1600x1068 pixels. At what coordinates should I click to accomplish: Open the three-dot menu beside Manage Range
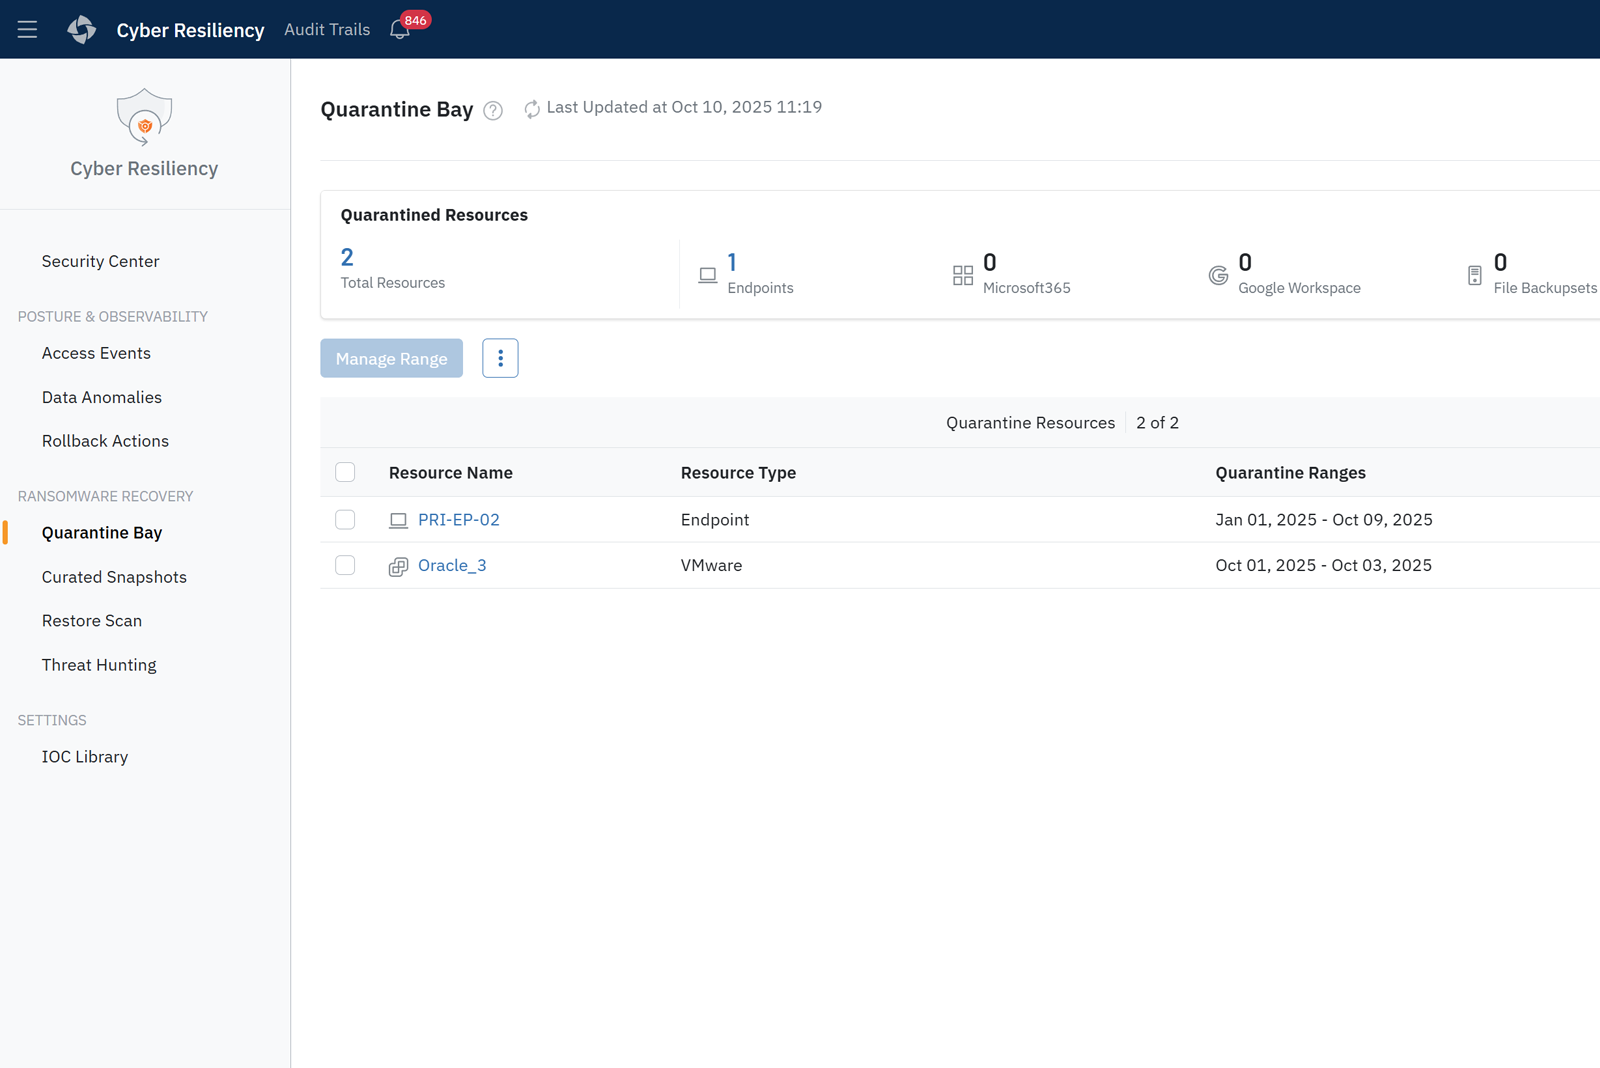tap(500, 358)
